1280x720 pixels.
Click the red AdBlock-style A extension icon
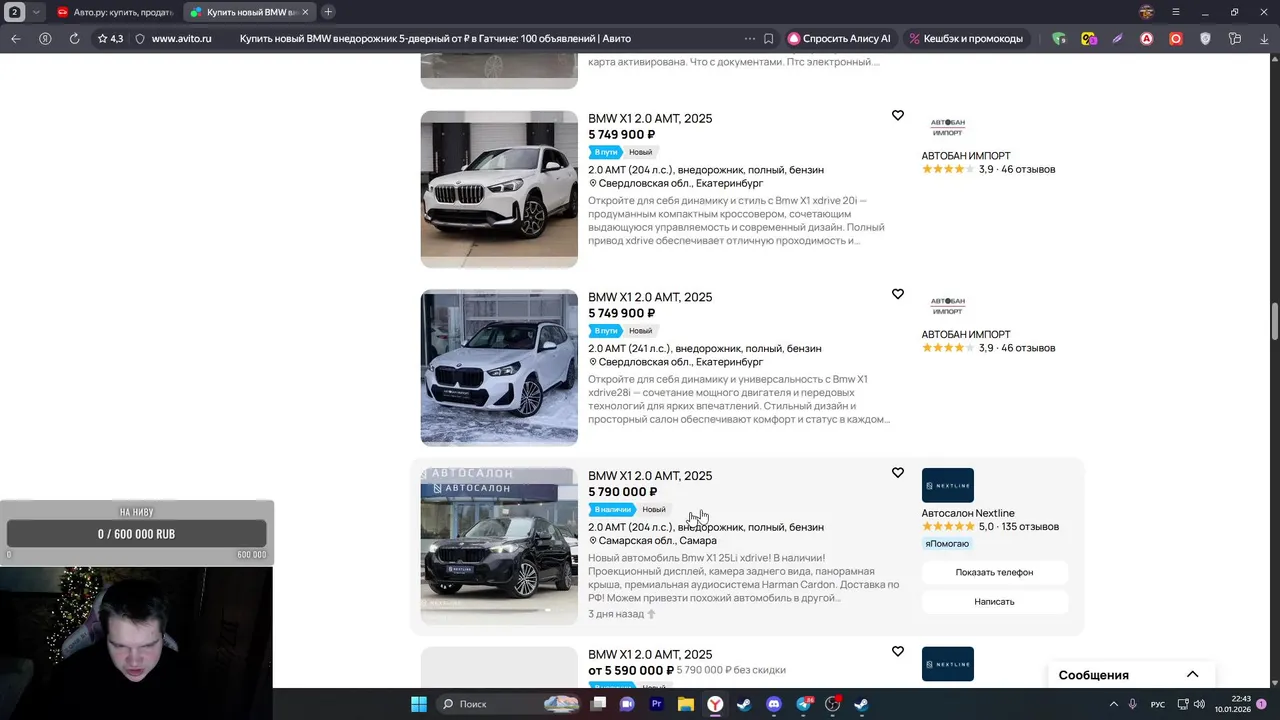pyautogui.click(x=1147, y=38)
